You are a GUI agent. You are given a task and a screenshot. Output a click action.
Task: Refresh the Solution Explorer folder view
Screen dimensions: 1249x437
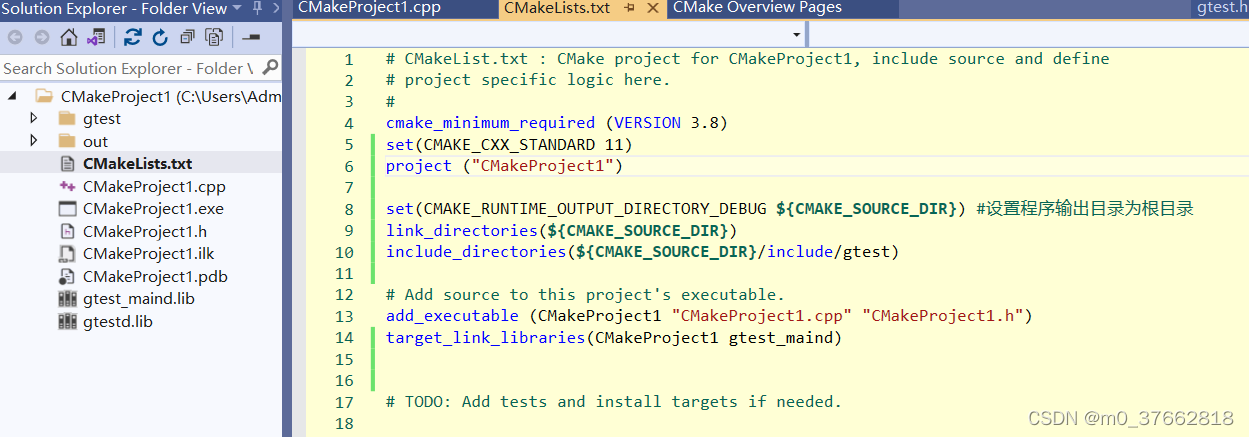pos(160,38)
